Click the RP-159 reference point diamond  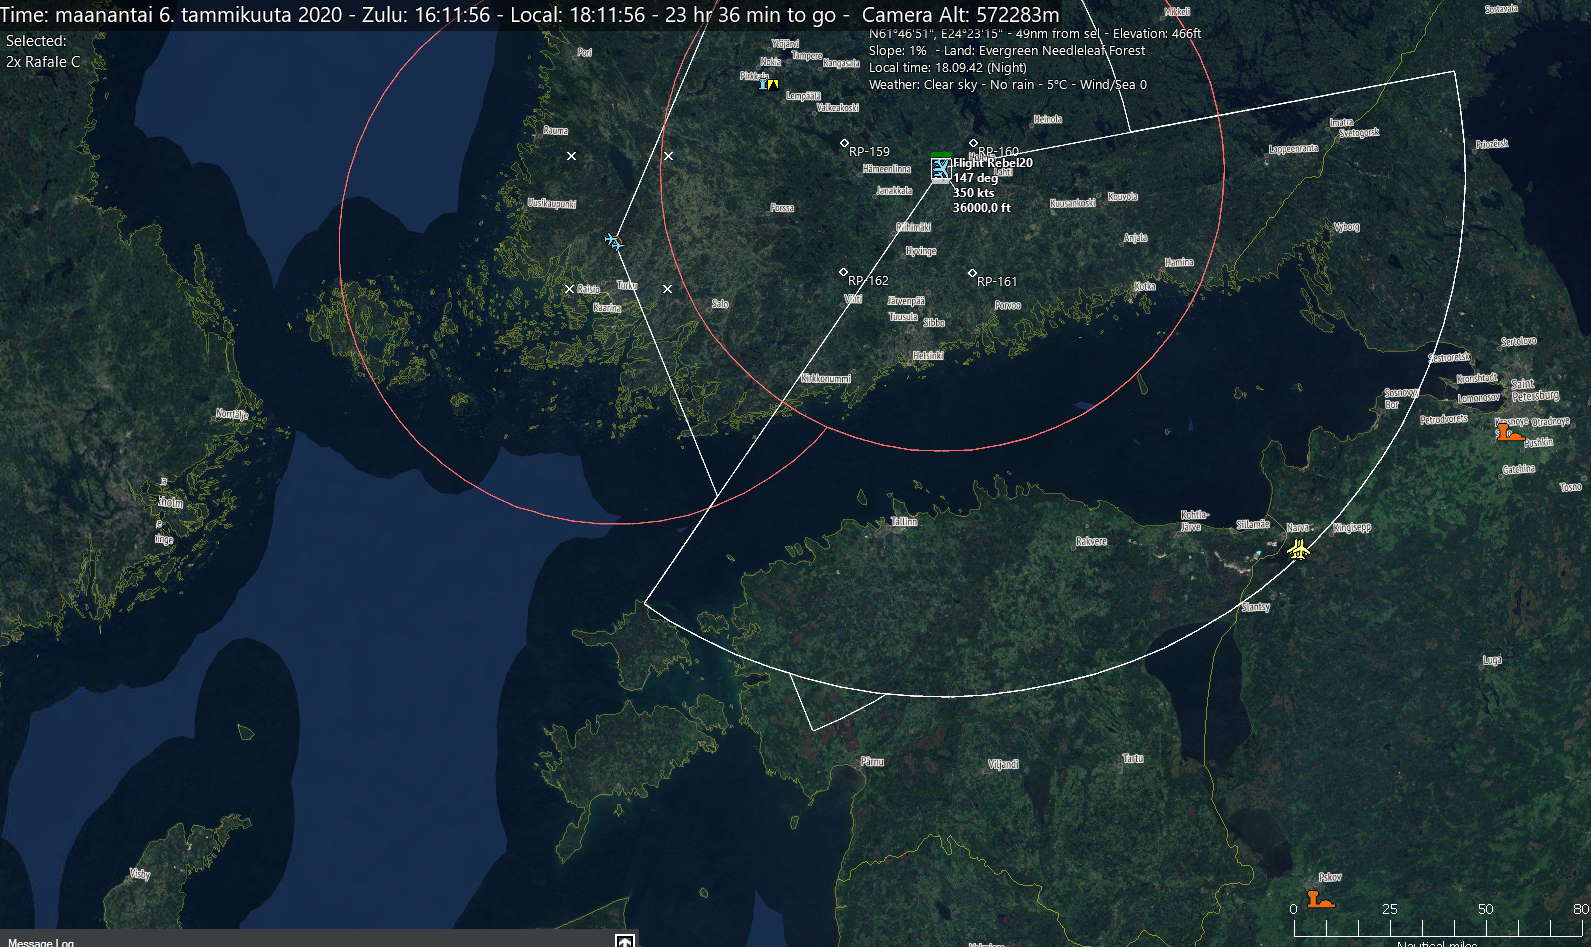pos(844,144)
